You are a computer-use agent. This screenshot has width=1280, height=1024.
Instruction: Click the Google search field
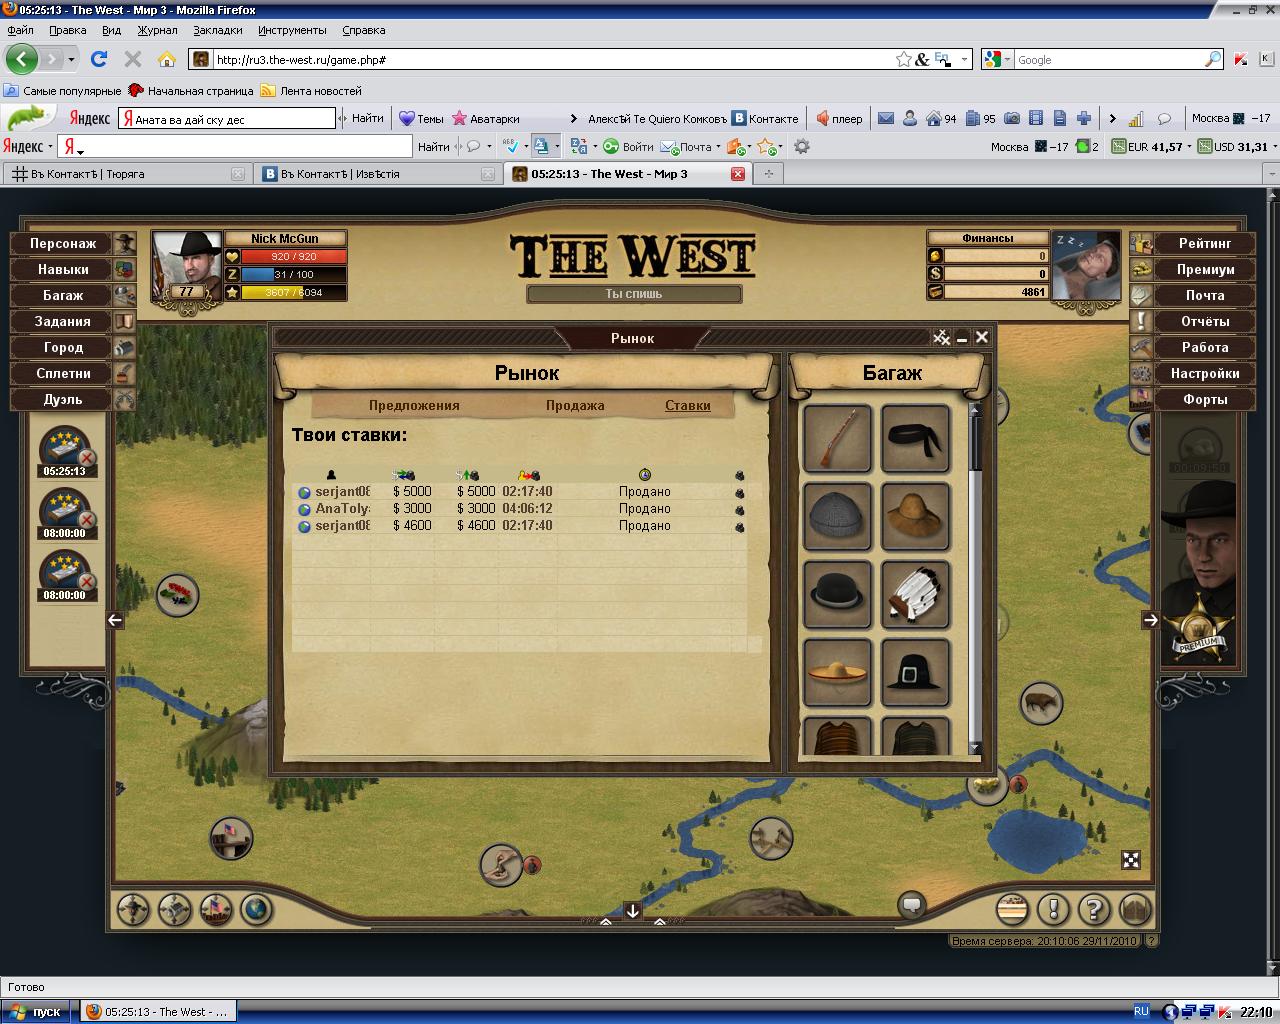coord(1108,60)
